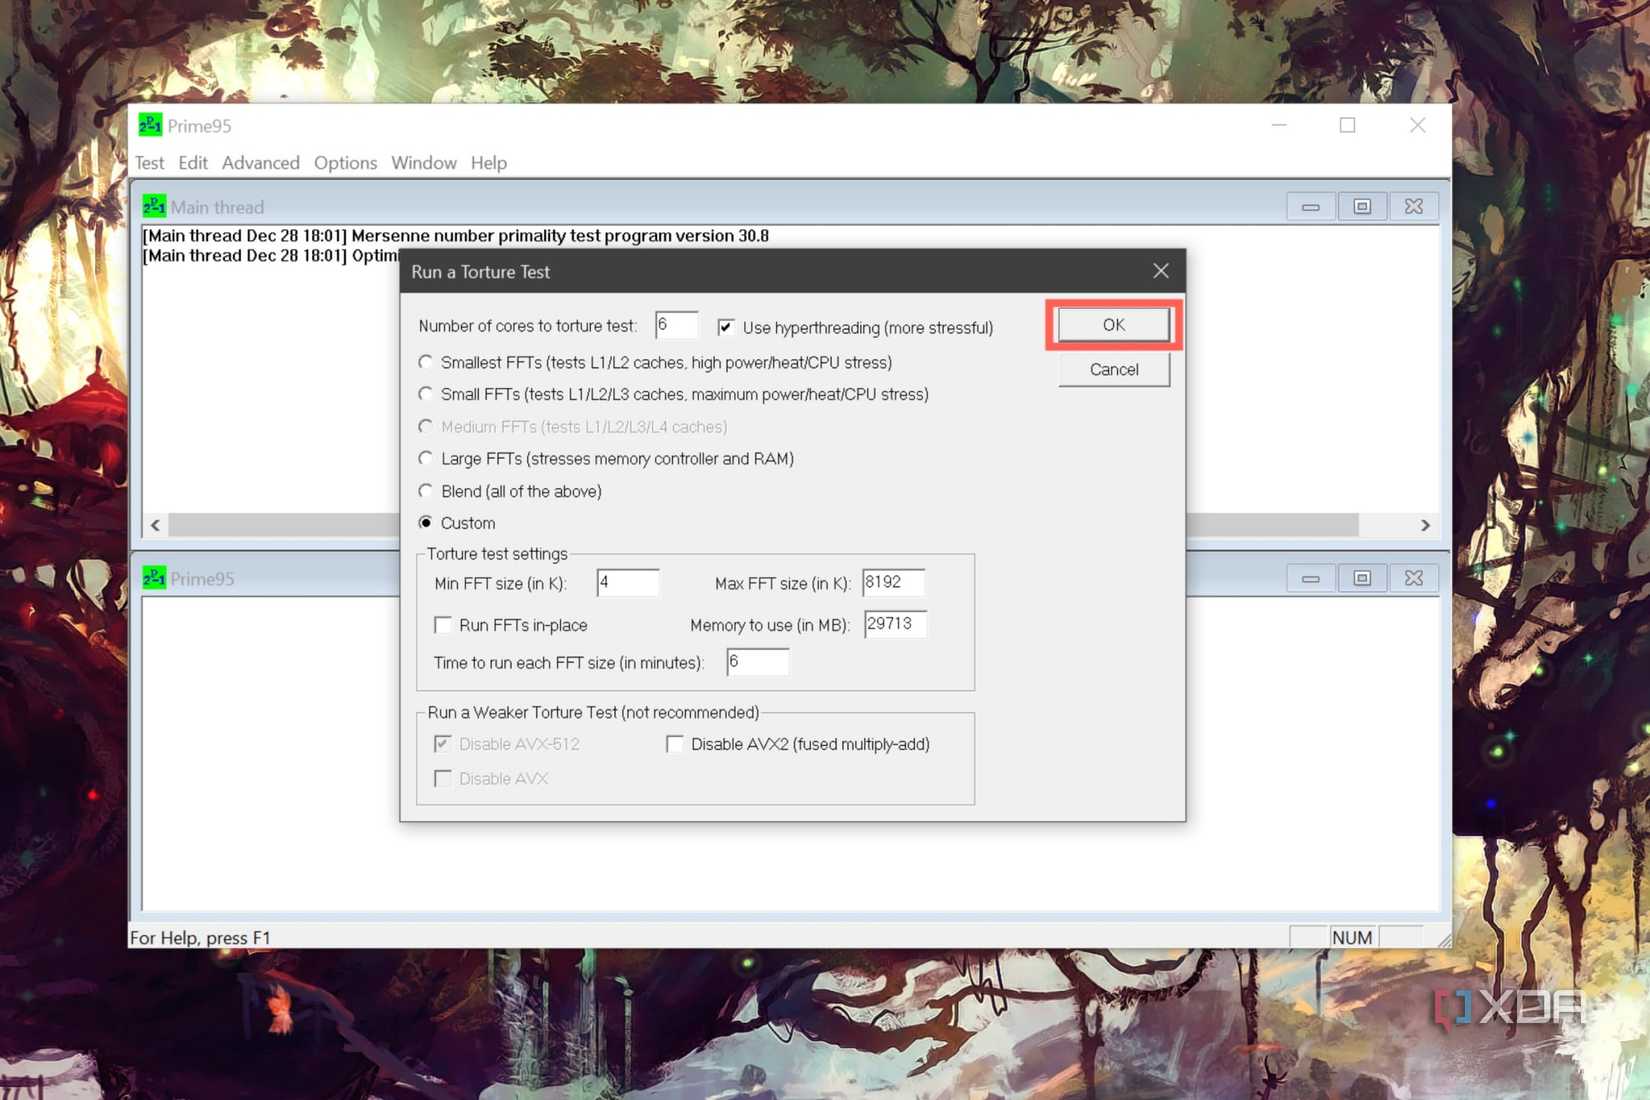Open the Options menu
Image resolution: width=1650 pixels, height=1100 pixels.
(345, 163)
